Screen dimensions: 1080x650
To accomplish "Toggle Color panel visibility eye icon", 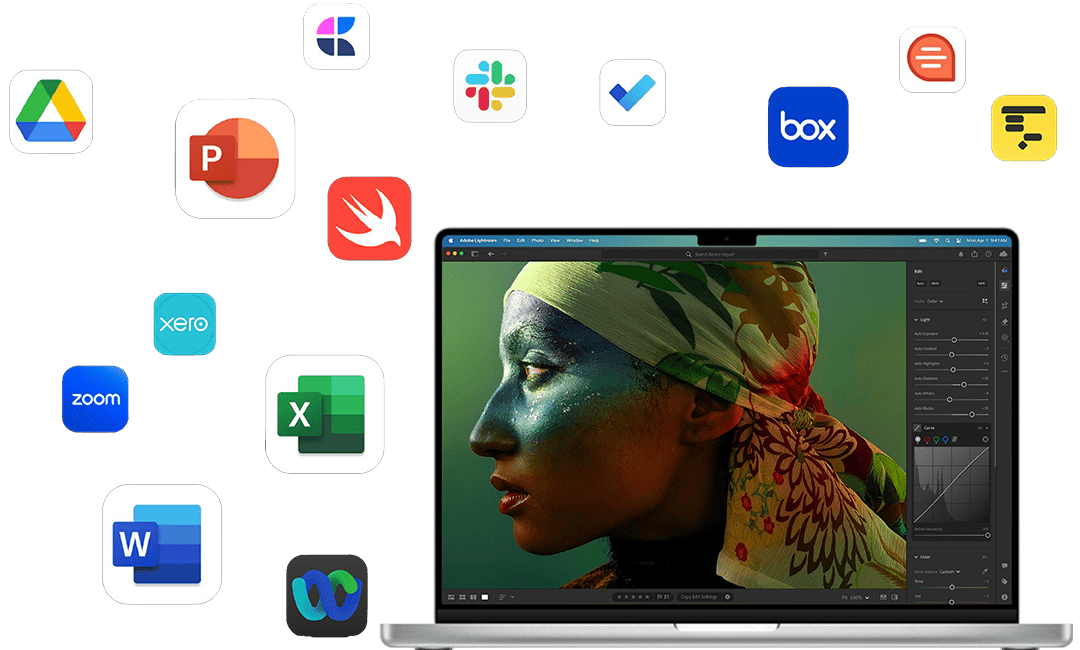I will tap(985, 557).
